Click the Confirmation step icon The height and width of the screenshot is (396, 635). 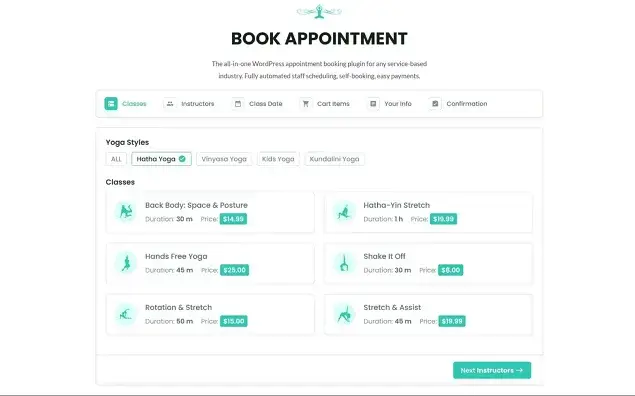(435, 104)
